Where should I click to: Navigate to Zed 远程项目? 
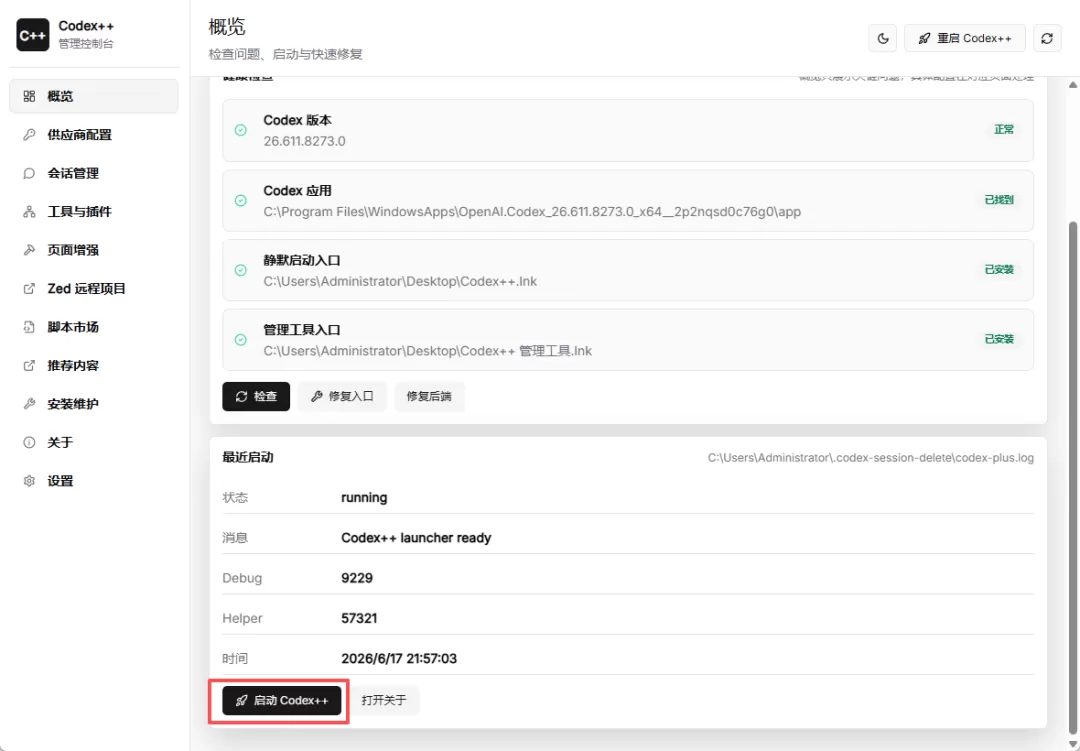(94, 289)
